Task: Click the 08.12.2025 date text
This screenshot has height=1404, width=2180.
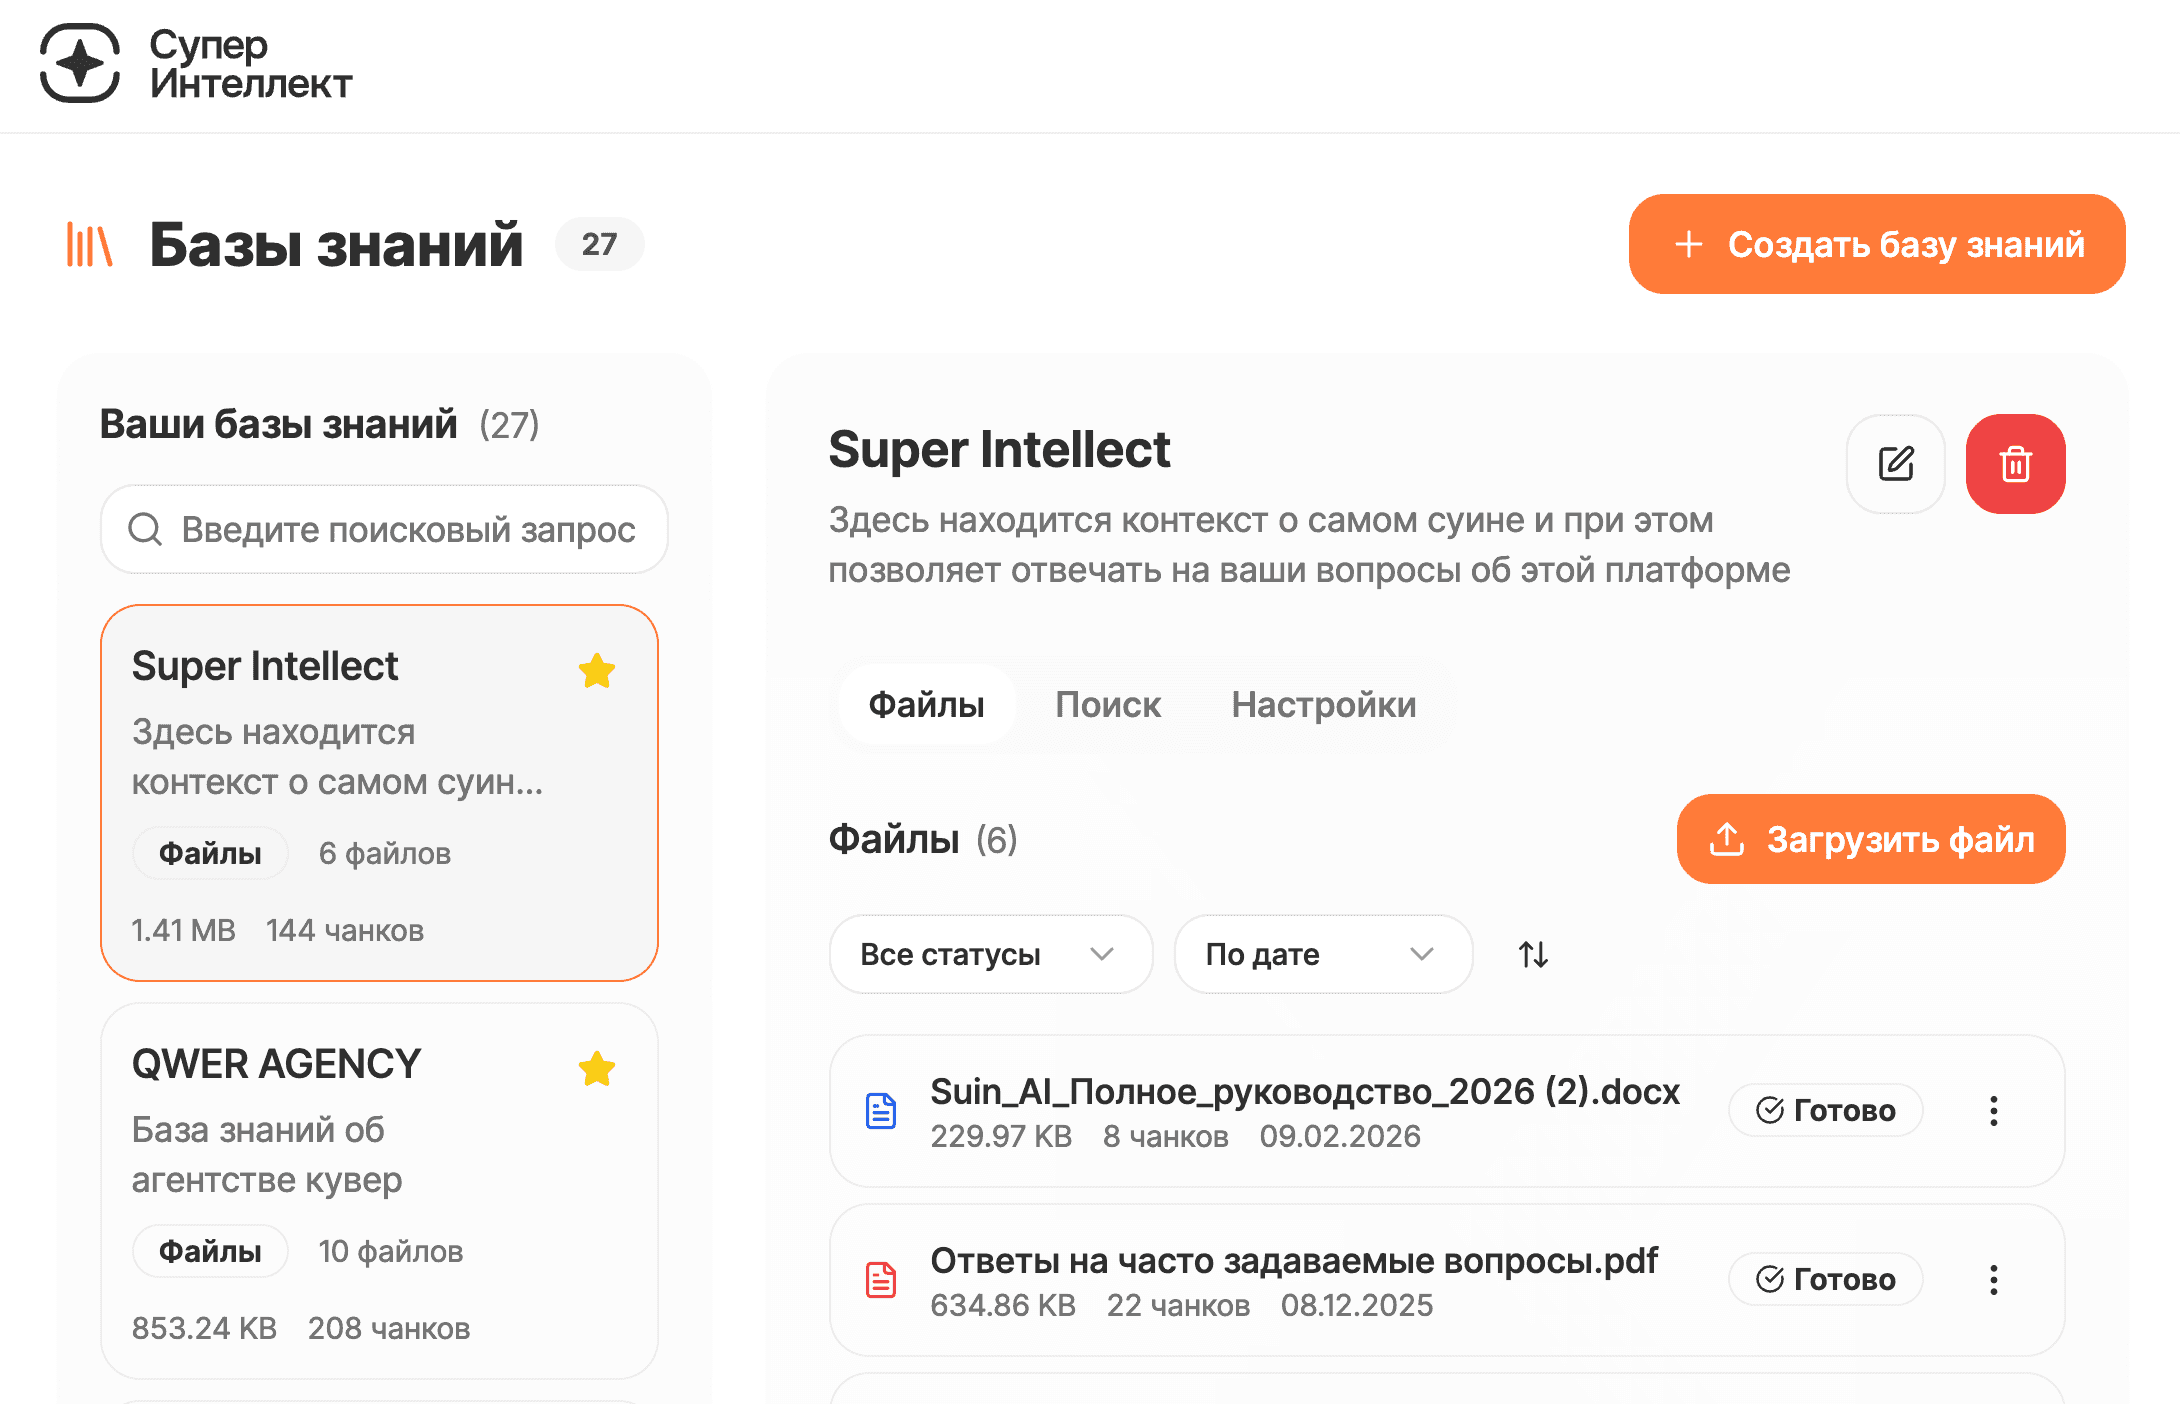Action: 1357,1305
